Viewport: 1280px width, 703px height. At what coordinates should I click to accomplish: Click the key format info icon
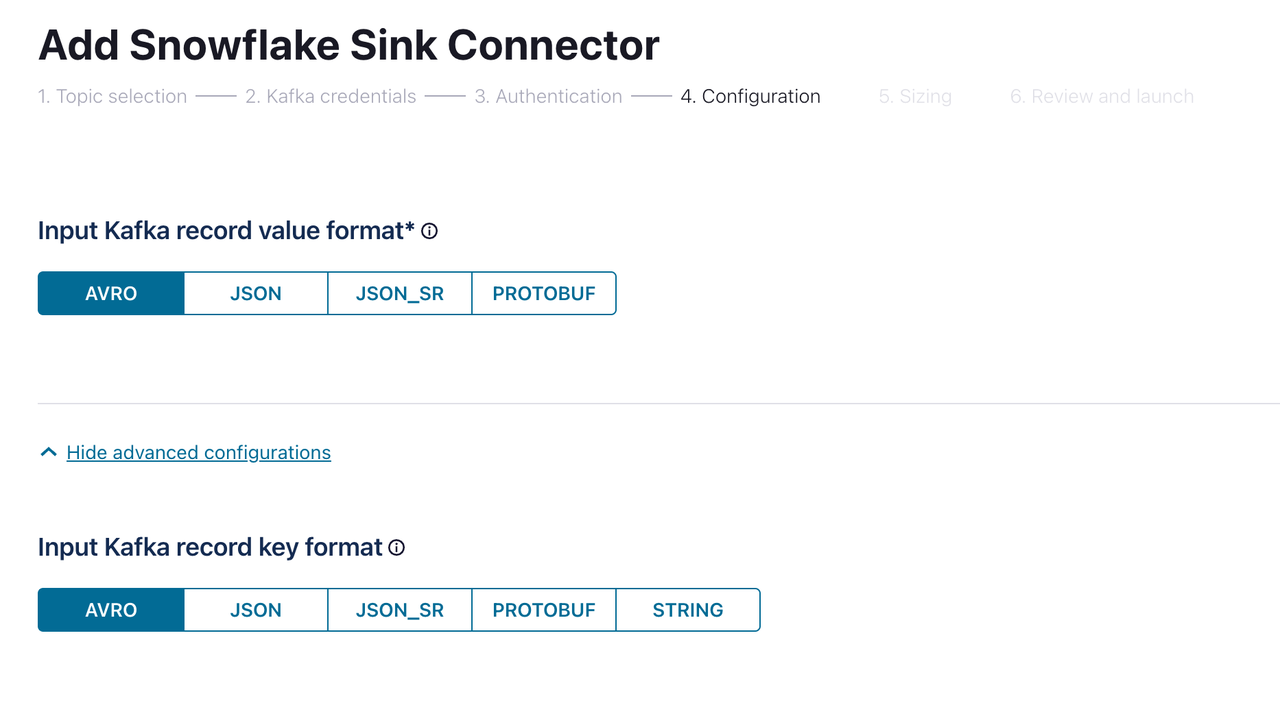click(x=397, y=548)
